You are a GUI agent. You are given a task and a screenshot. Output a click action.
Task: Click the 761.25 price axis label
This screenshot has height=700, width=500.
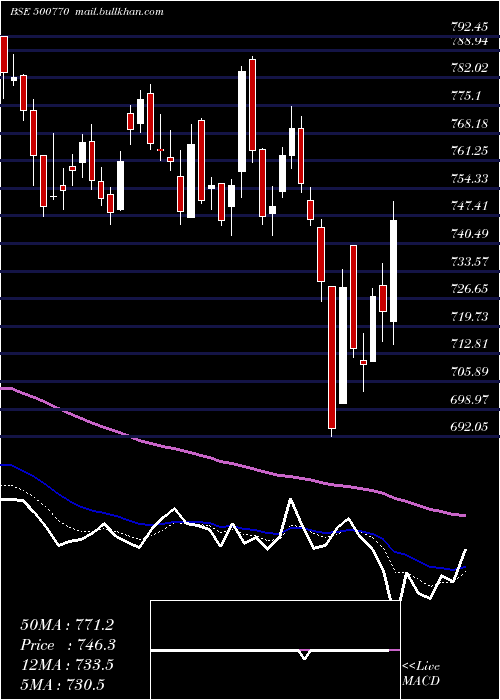(469, 151)
